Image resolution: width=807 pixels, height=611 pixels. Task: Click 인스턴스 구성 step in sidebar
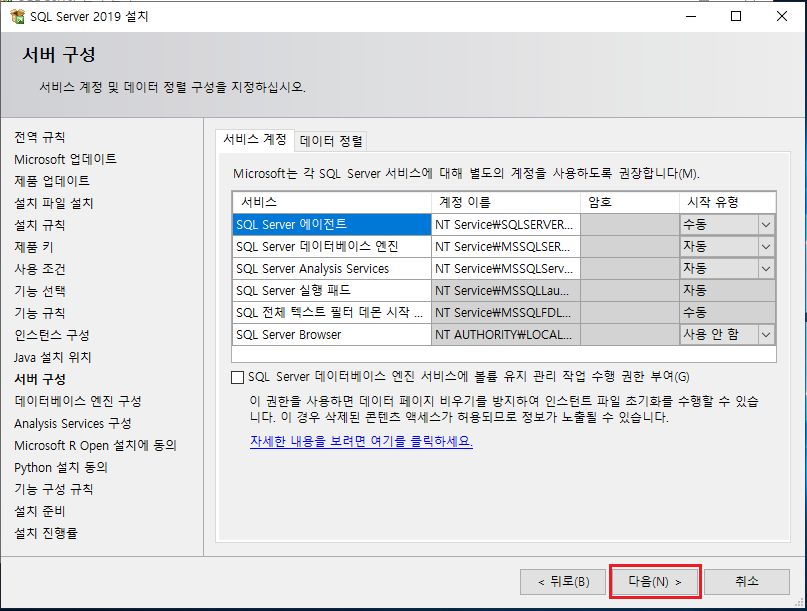[x=52, y=336]
